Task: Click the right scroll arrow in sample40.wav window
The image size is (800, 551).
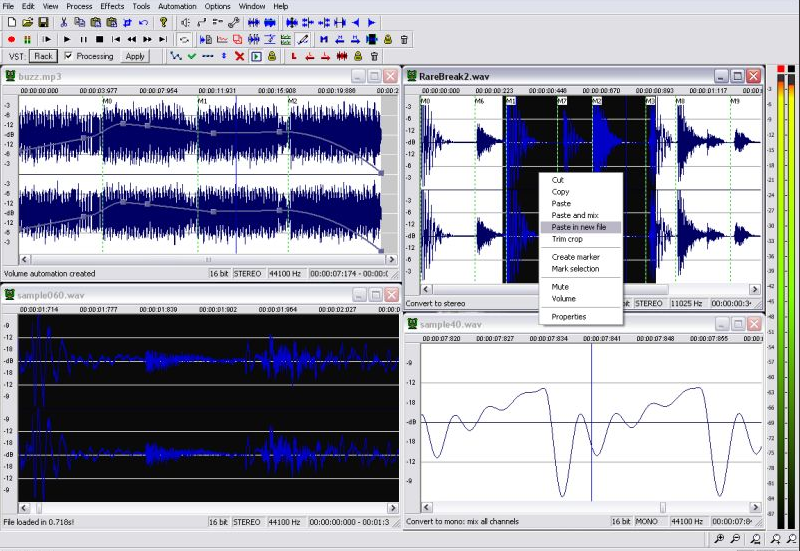Action: 755,507
